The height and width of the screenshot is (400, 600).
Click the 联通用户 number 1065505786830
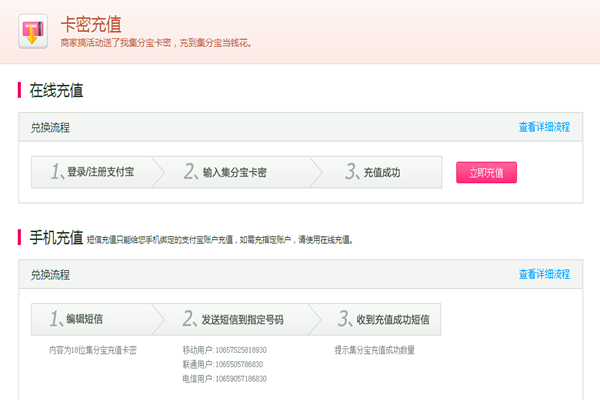[239, 364]
